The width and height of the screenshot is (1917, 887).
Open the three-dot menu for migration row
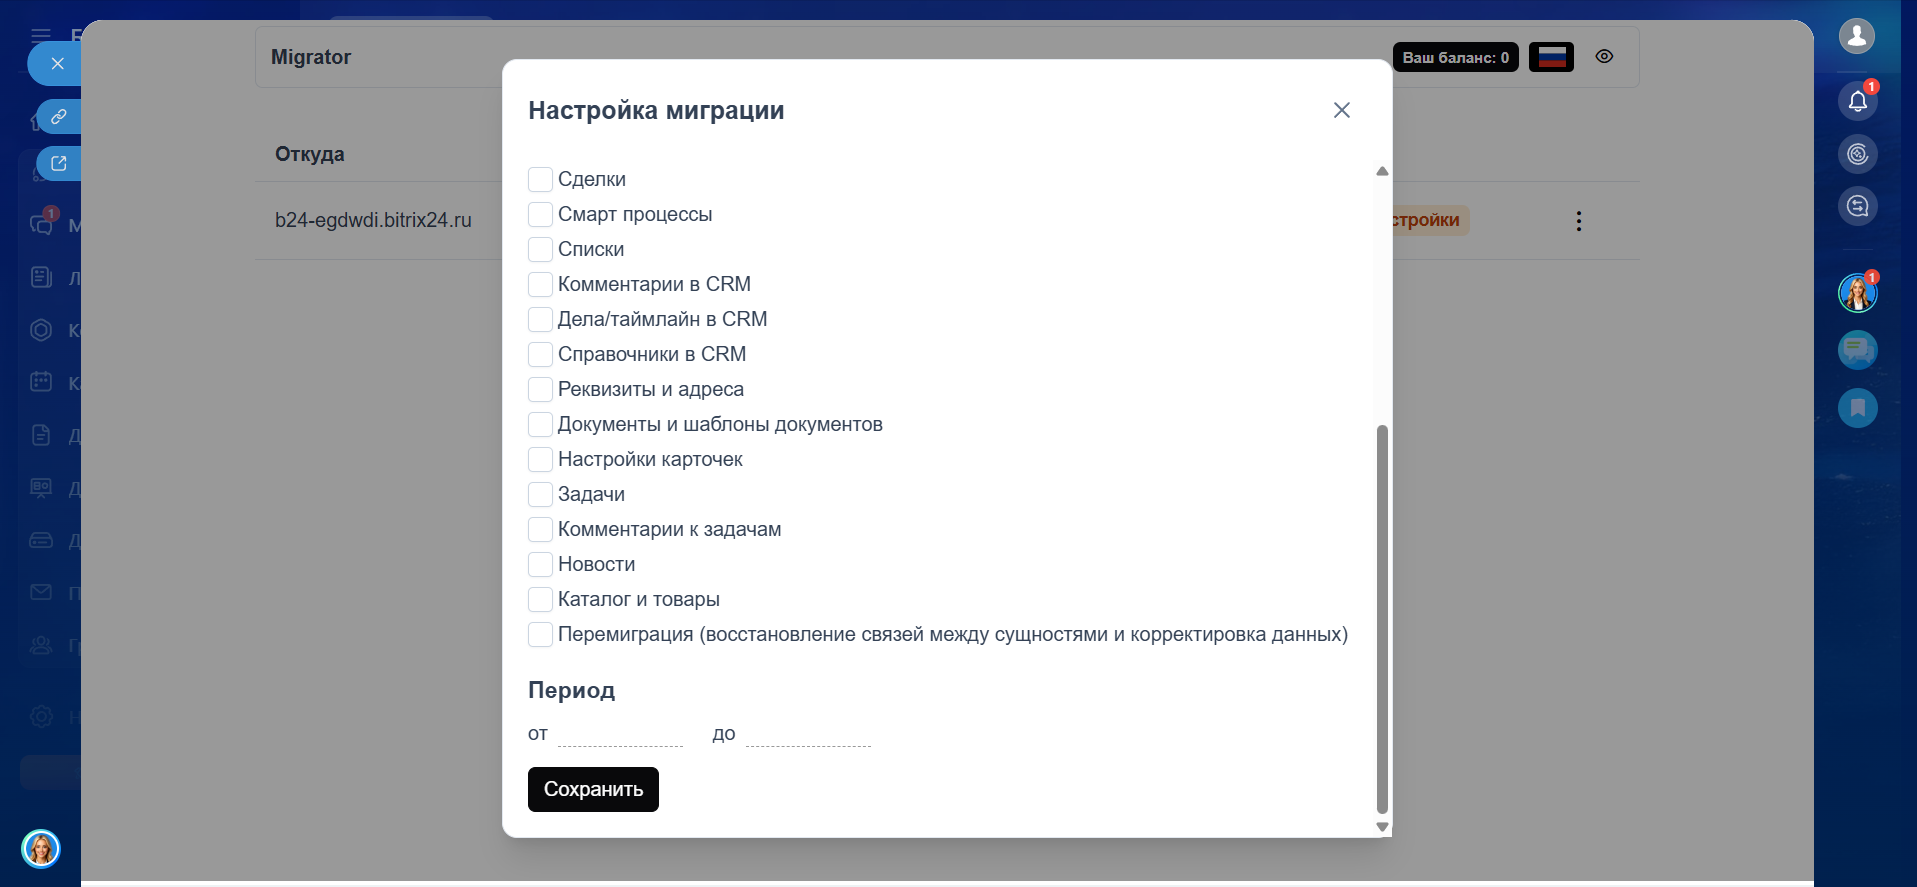pos(1579,221)
